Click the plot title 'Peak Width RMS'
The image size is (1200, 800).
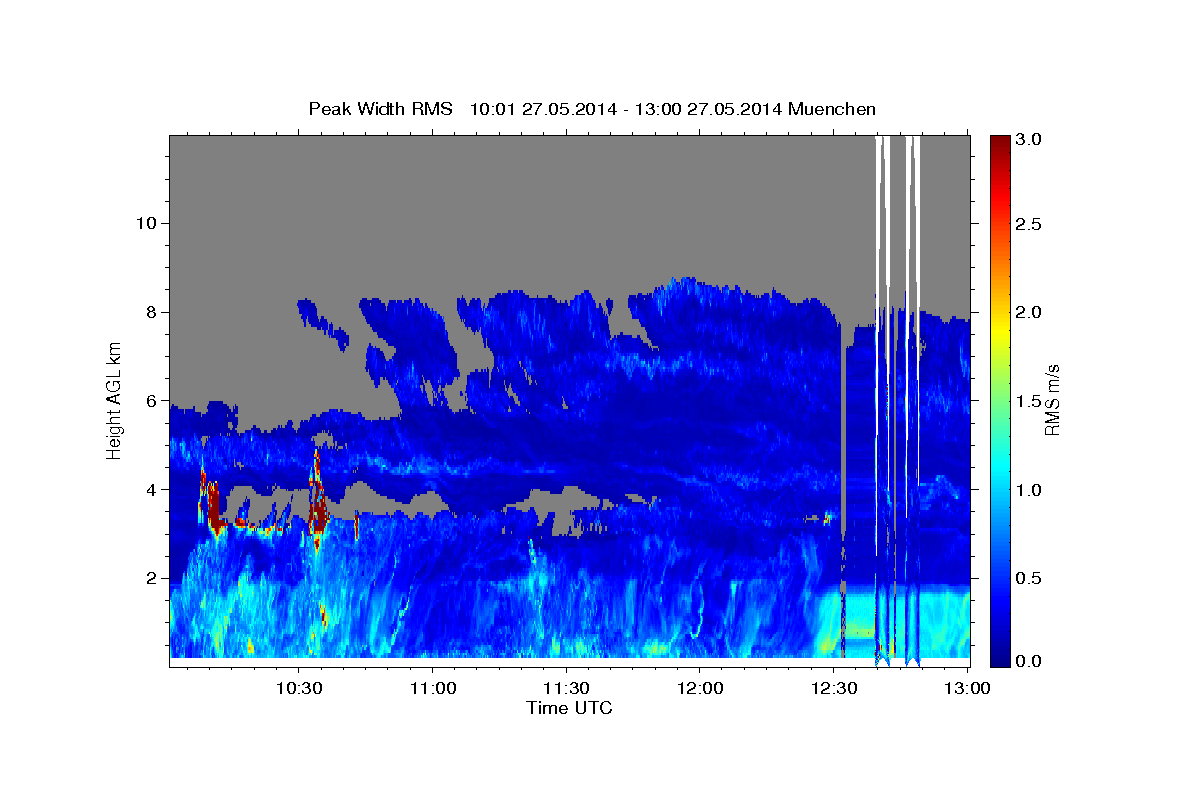380,109
